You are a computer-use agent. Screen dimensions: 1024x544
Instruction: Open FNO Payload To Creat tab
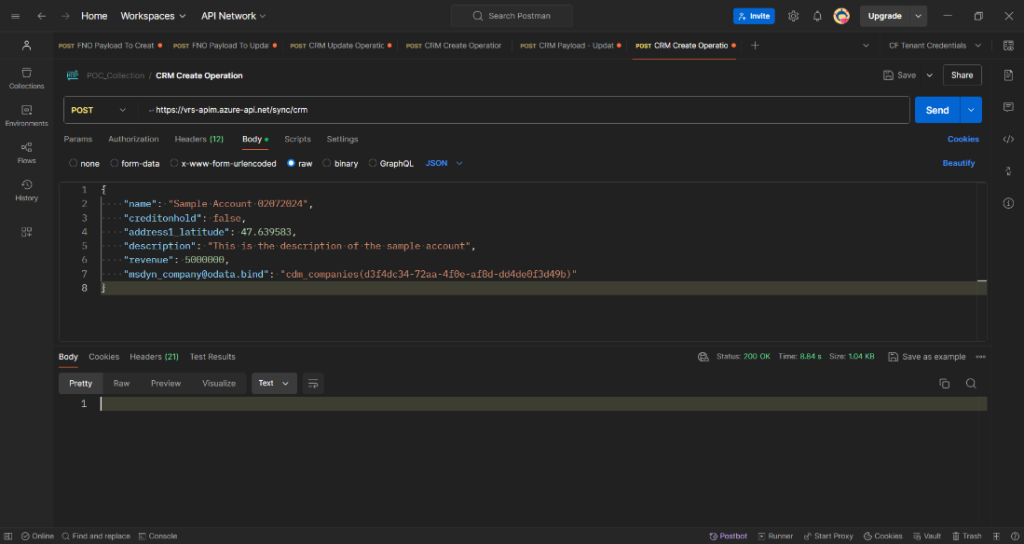(110, 46)
